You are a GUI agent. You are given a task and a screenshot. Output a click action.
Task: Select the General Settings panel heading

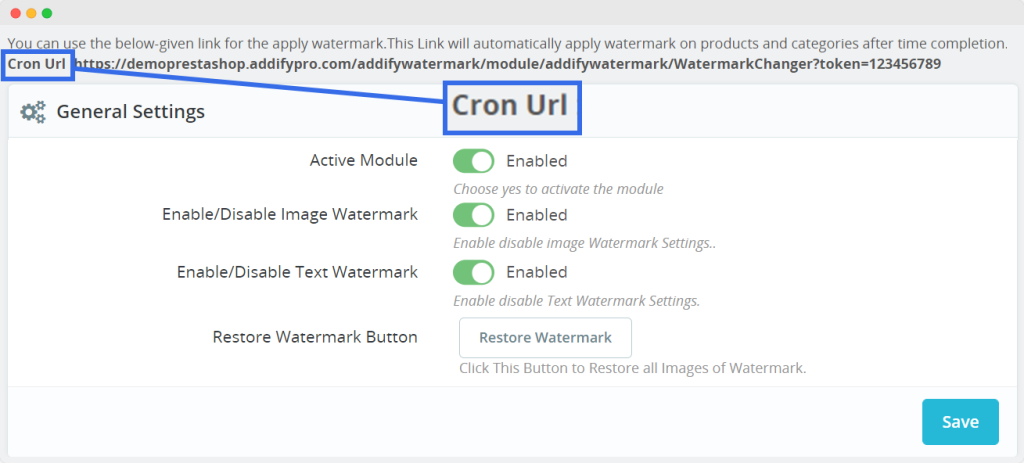tap(130, 112)
